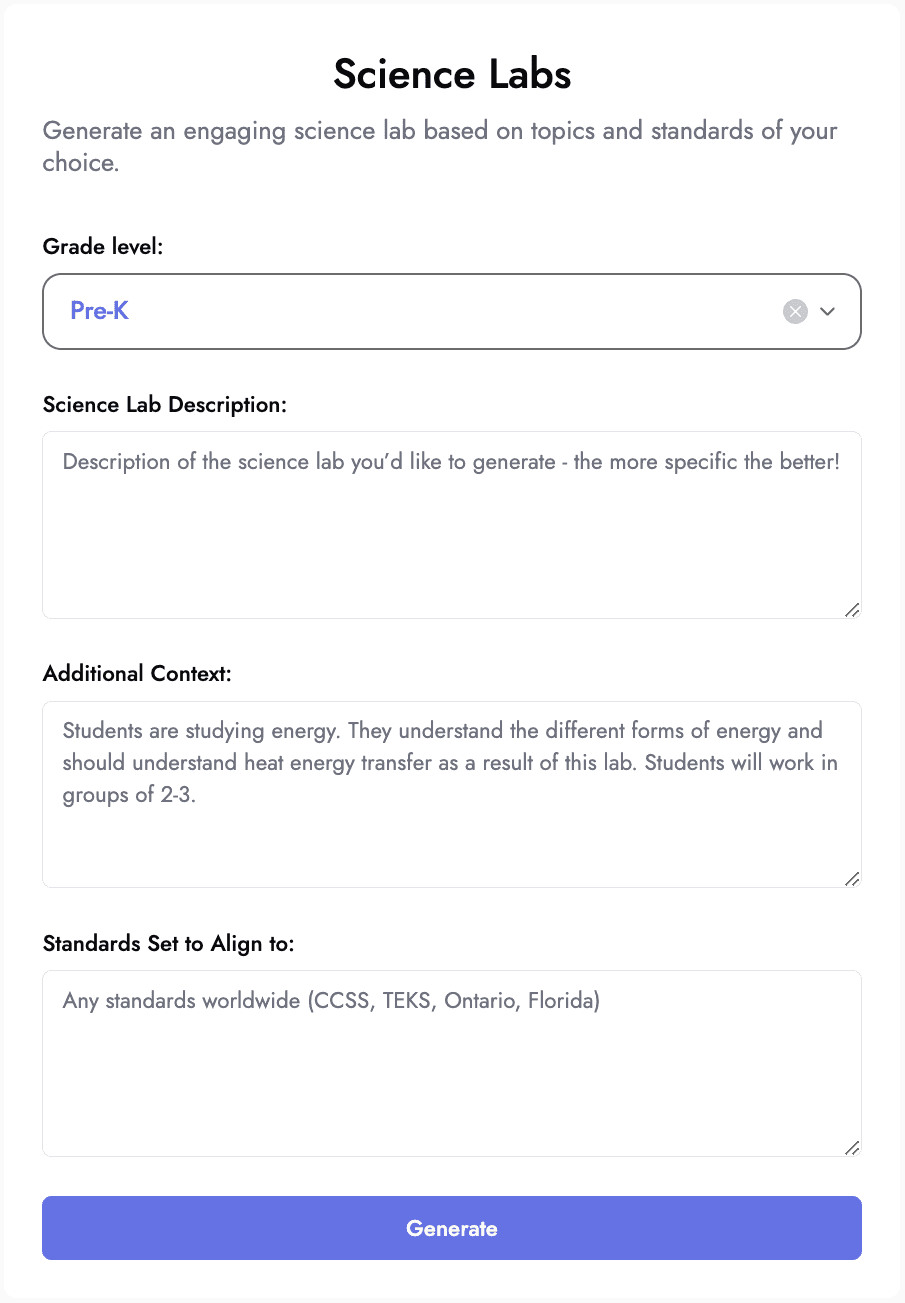Click the Standards Set to Align to label

point(169,944)
